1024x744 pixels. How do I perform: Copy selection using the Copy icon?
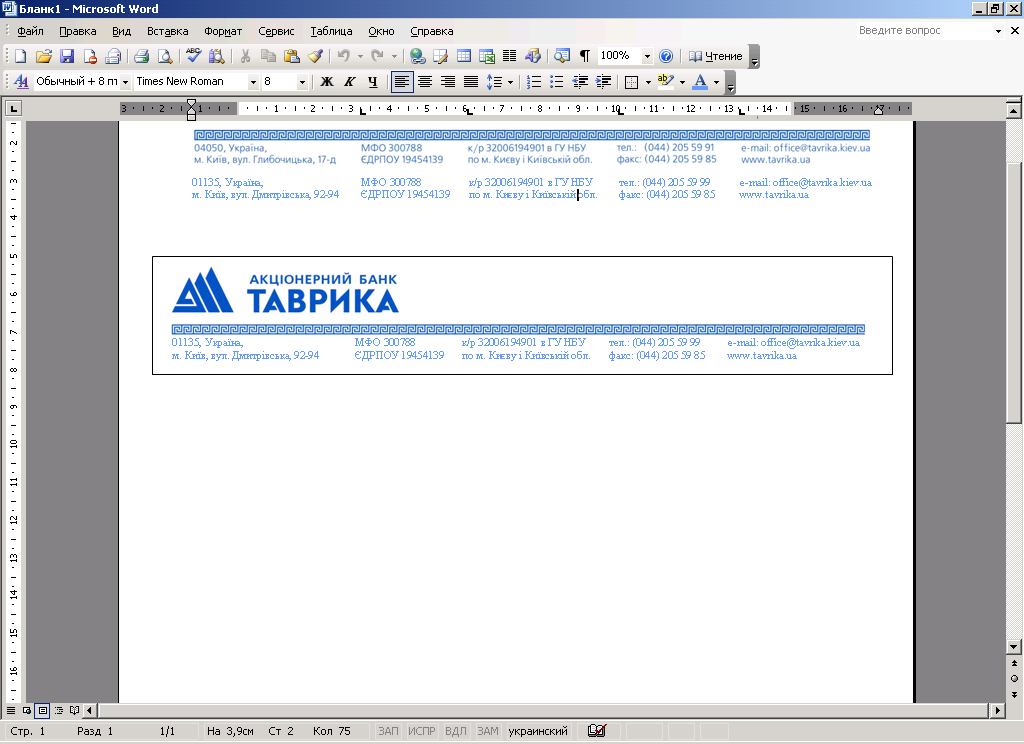268,56
